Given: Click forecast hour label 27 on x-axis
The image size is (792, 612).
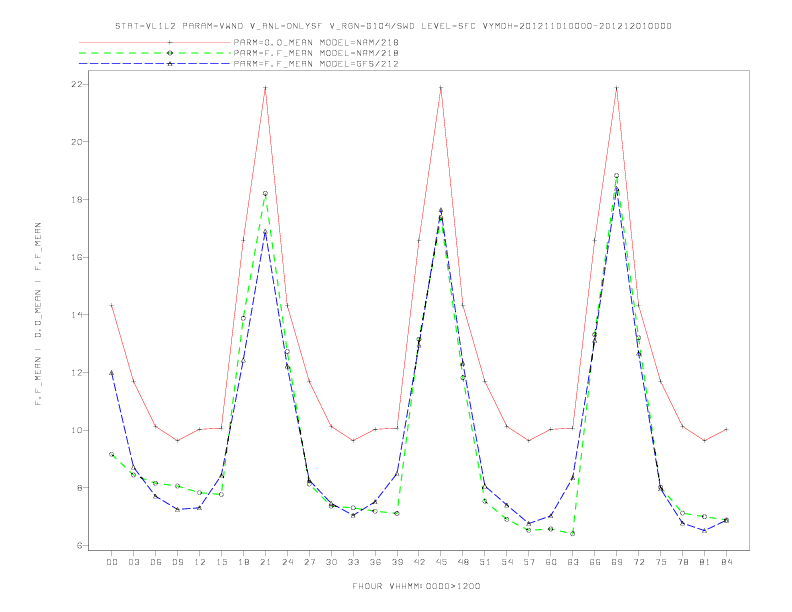Looking at the screenshot, I should pos(309,562).
